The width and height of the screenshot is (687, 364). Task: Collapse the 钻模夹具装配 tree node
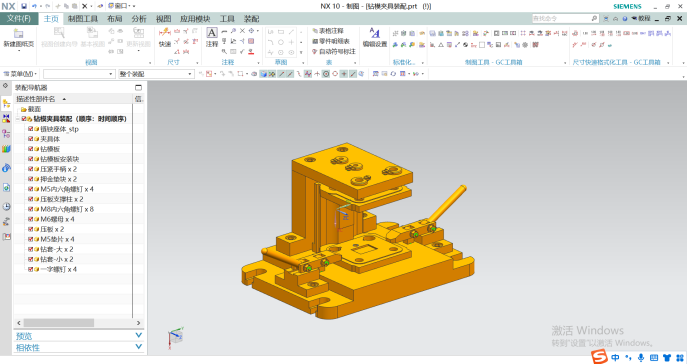[x=18, y=119]
